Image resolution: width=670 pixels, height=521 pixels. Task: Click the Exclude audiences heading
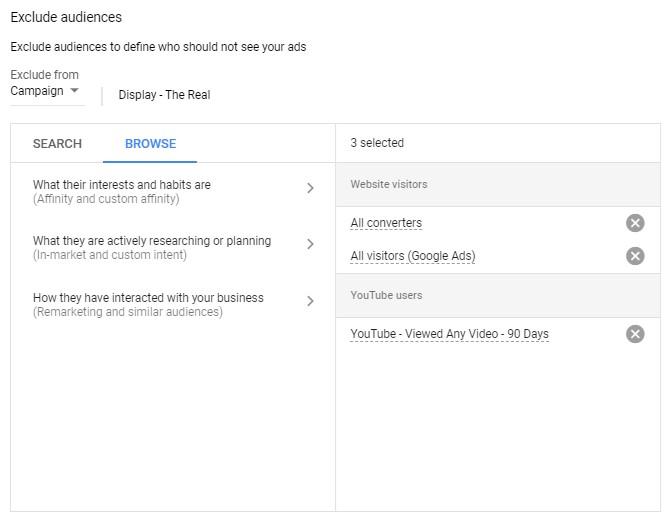(x=66, y=17)
